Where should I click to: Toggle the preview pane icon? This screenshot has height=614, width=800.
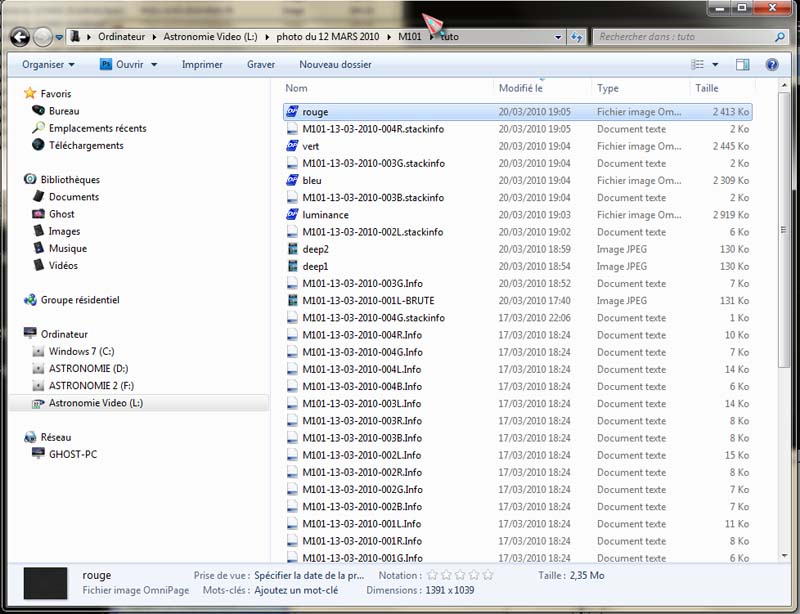point(742,64)
